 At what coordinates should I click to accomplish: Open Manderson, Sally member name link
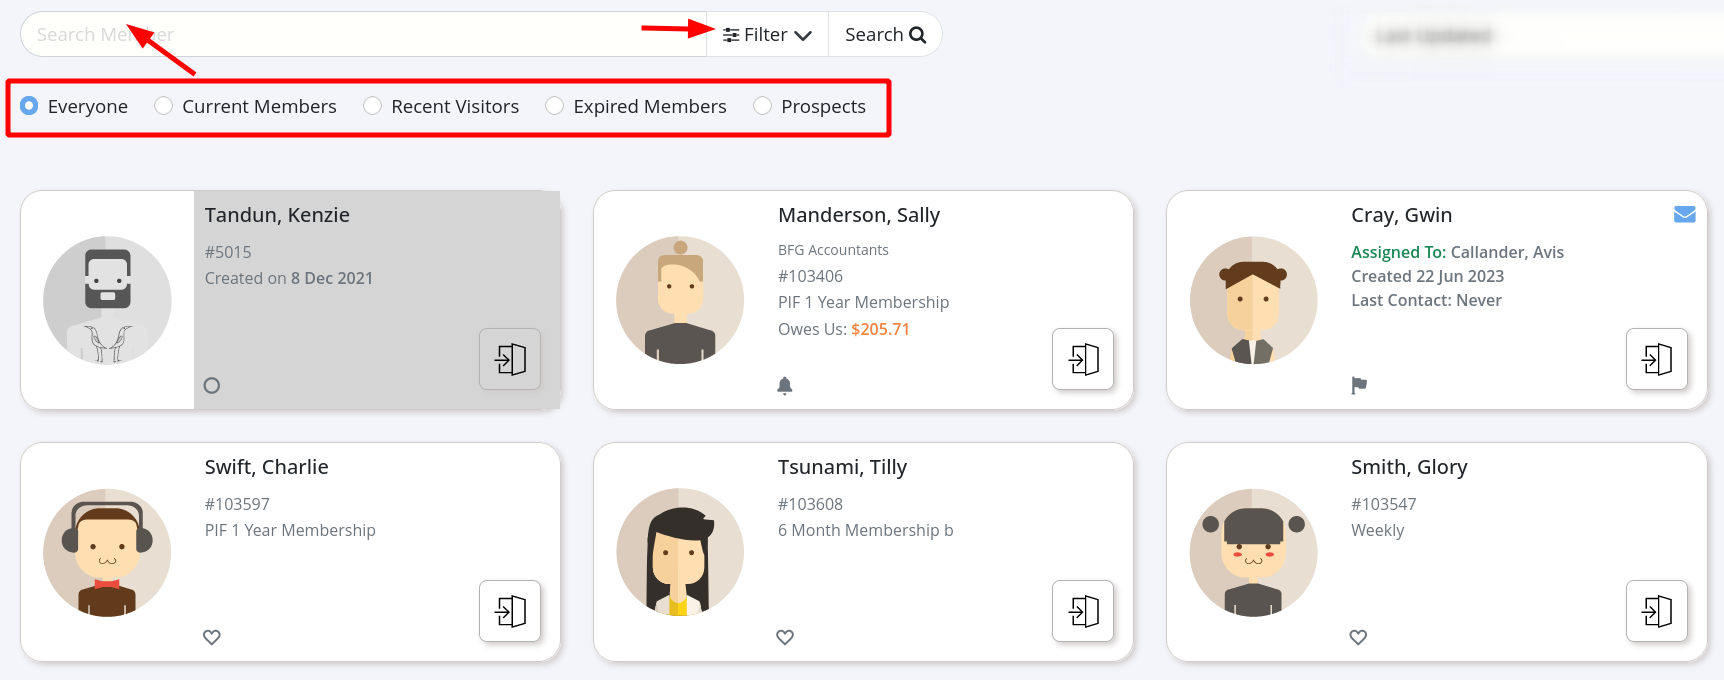pos(859,215)
